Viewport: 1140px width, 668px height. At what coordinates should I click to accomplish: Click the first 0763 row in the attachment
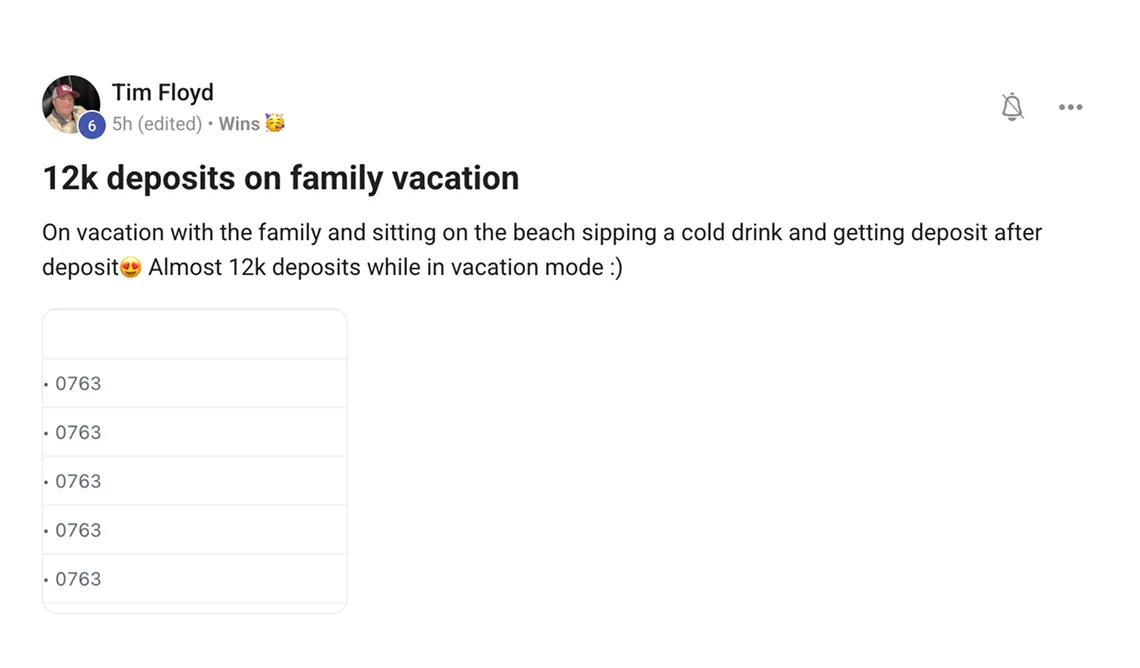[x=78, y=383]
